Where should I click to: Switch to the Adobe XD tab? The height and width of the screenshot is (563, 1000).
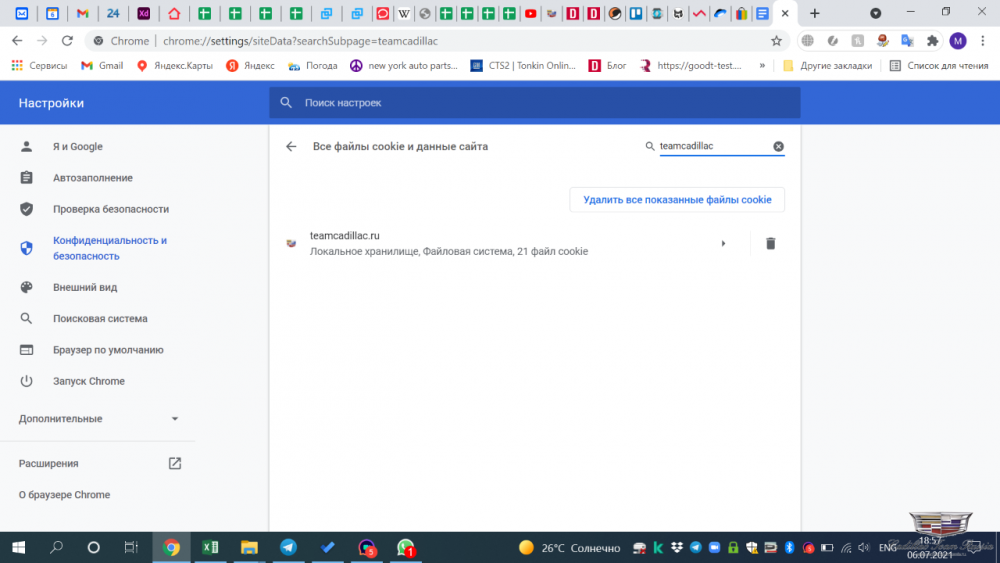tap(143, 13)
